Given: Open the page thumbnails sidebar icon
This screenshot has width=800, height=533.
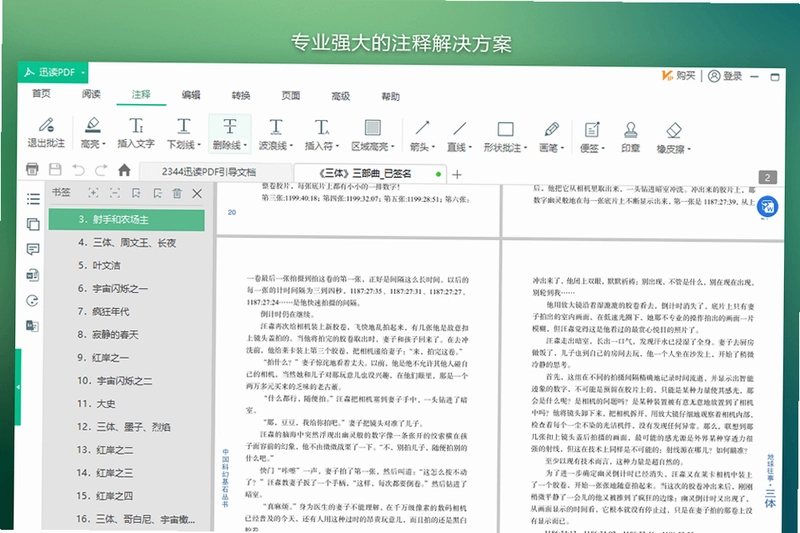Looking at the screenshot, I should point(33,224).
